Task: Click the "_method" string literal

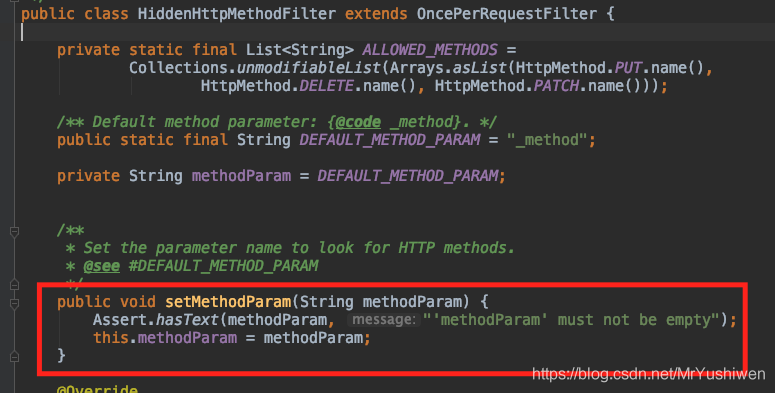Action: [x=547, y=140]
